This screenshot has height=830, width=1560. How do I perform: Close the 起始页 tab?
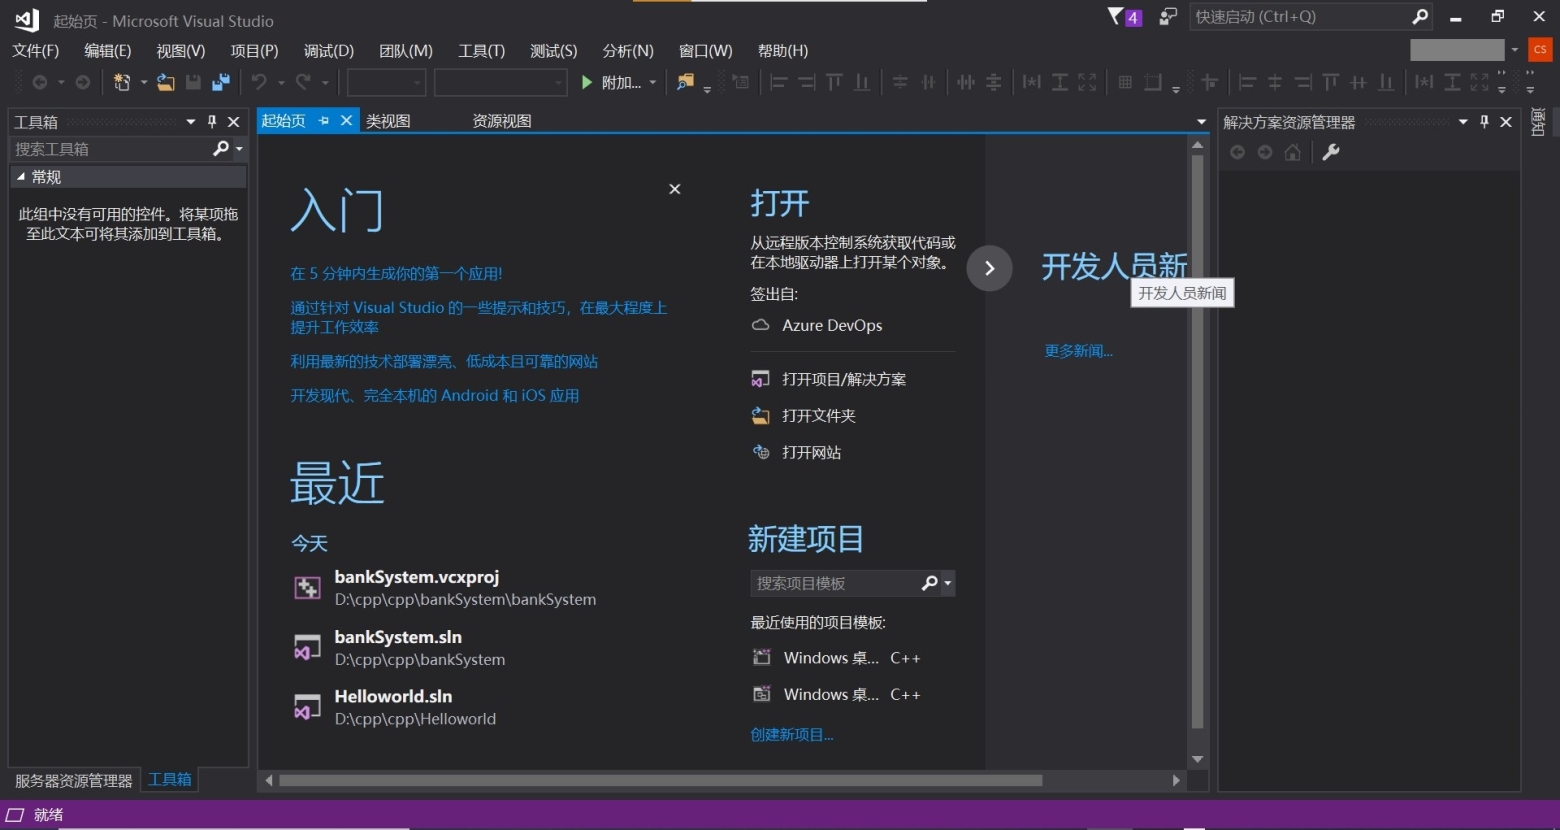(347, 120)
